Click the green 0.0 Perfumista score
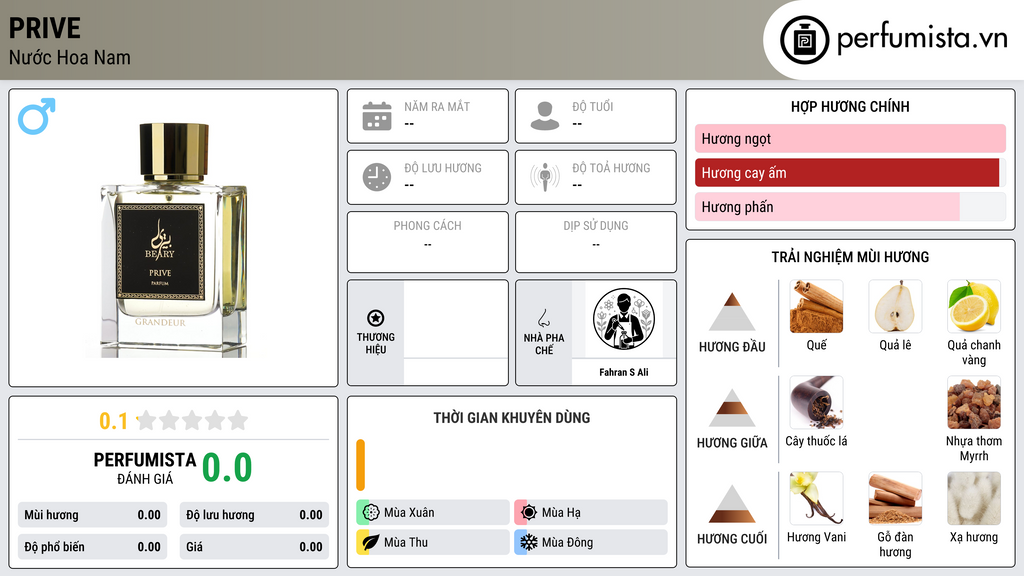 coord(227,467)
